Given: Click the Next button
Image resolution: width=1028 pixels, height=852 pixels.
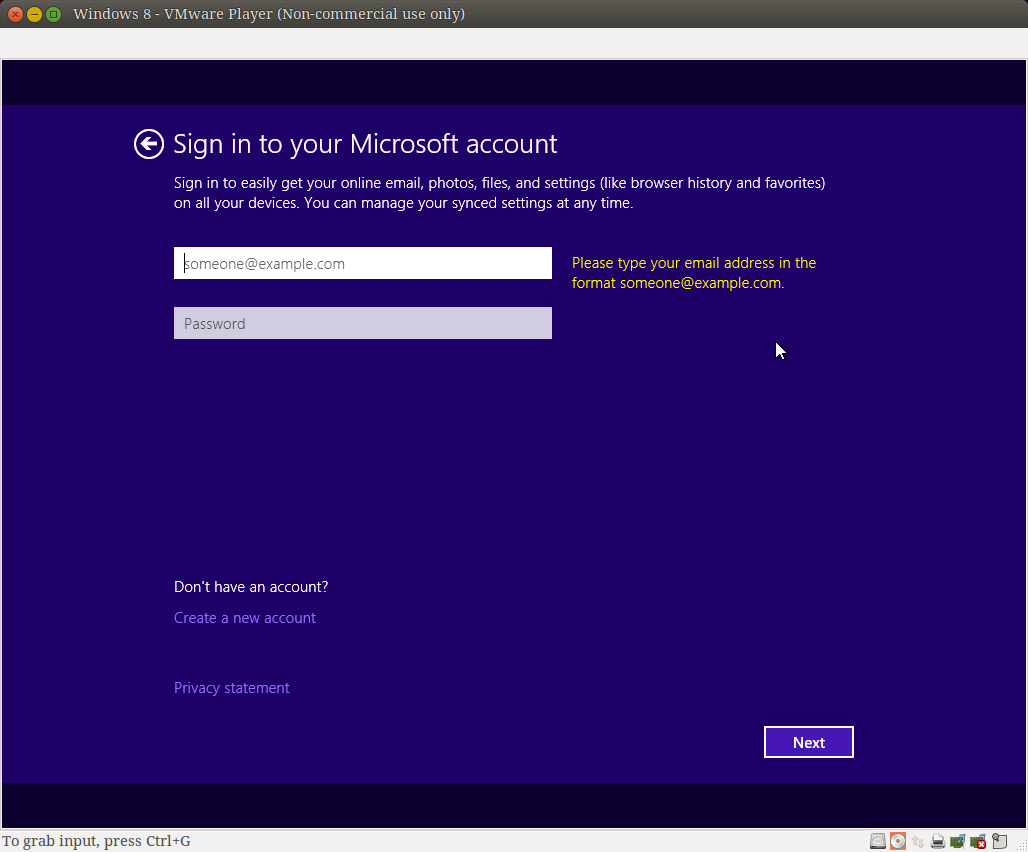Looking at the screenshot, I should 808,742.
